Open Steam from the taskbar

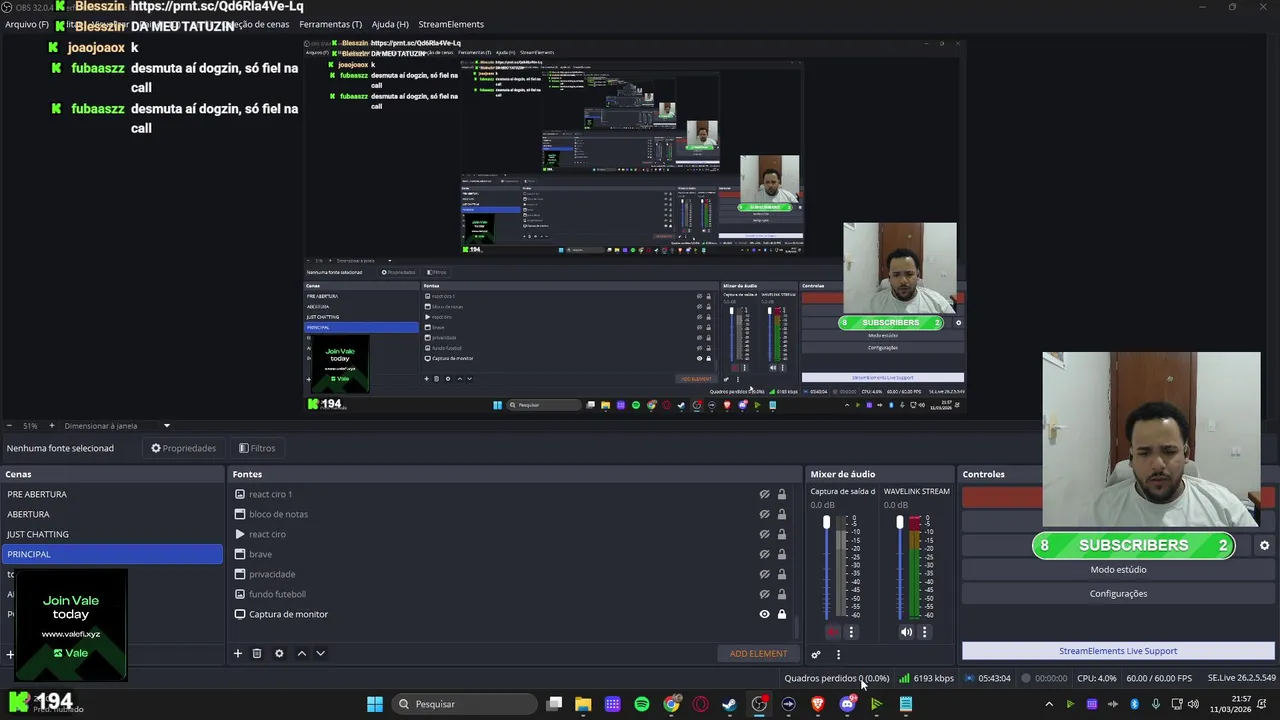pos(730,704)
